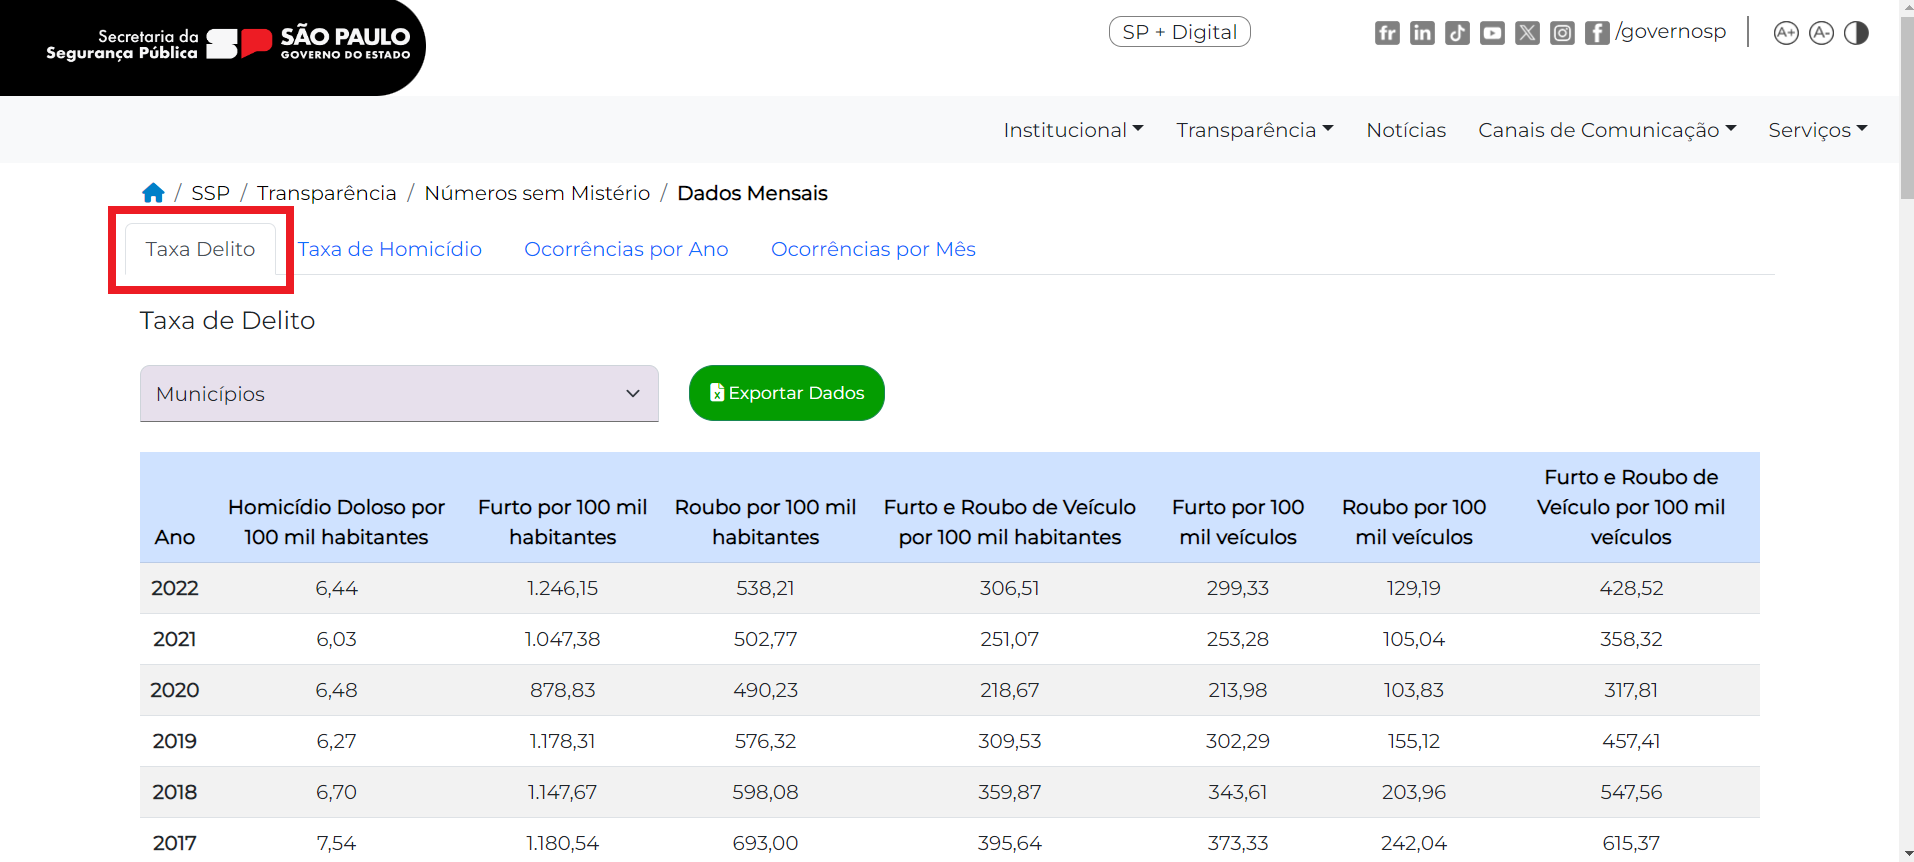Select the Ocorrências por Mês tab
Screen dimensions: 1914x862
point(873,249)
